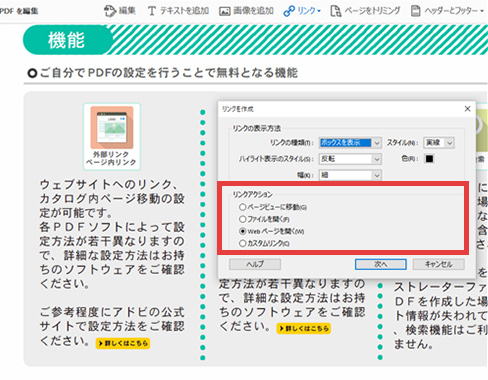Select ページビューに移動 radio button
The image size is (488, 380).
[x=242, y=207]
